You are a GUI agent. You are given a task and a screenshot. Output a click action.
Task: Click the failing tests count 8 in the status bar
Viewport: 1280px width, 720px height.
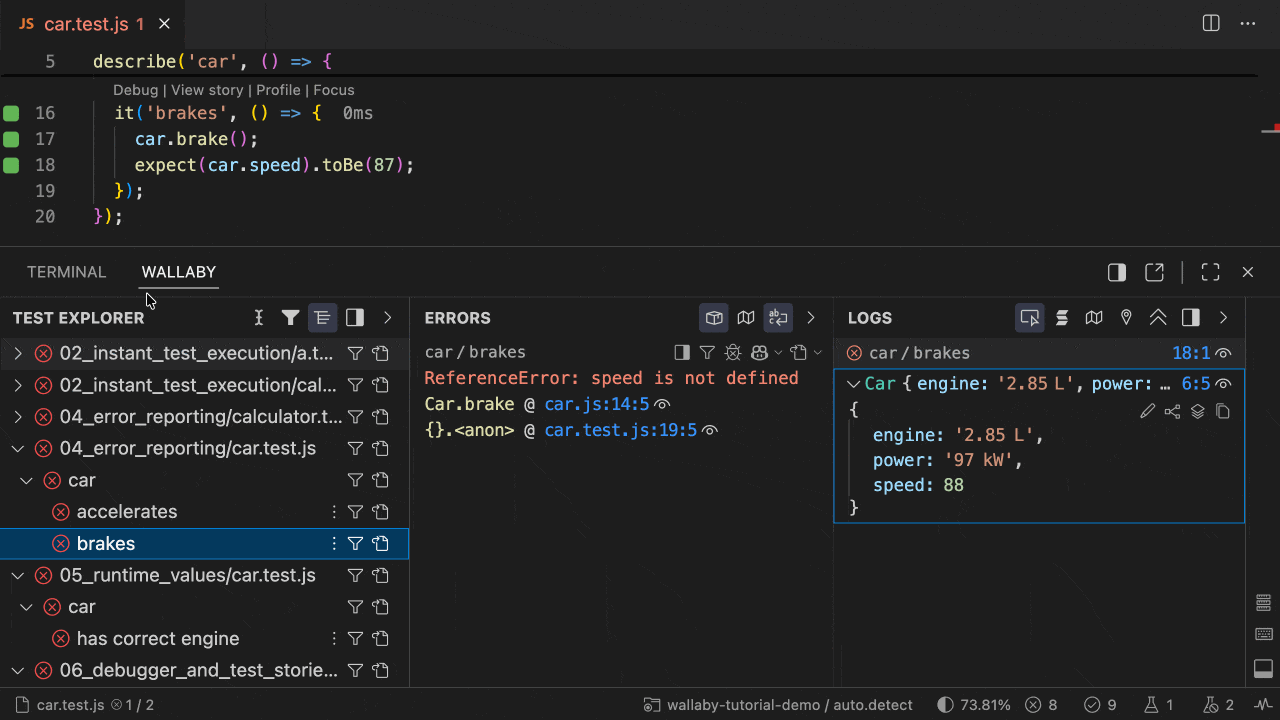click(1041, 705)
